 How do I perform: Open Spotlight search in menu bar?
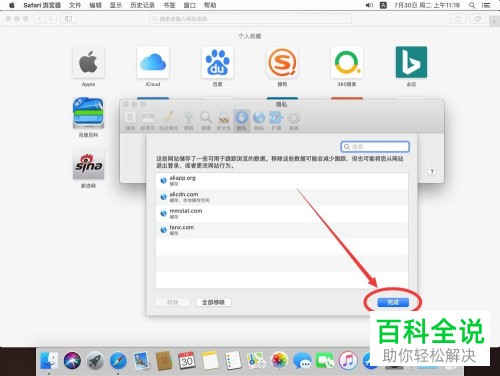[472, 5]
